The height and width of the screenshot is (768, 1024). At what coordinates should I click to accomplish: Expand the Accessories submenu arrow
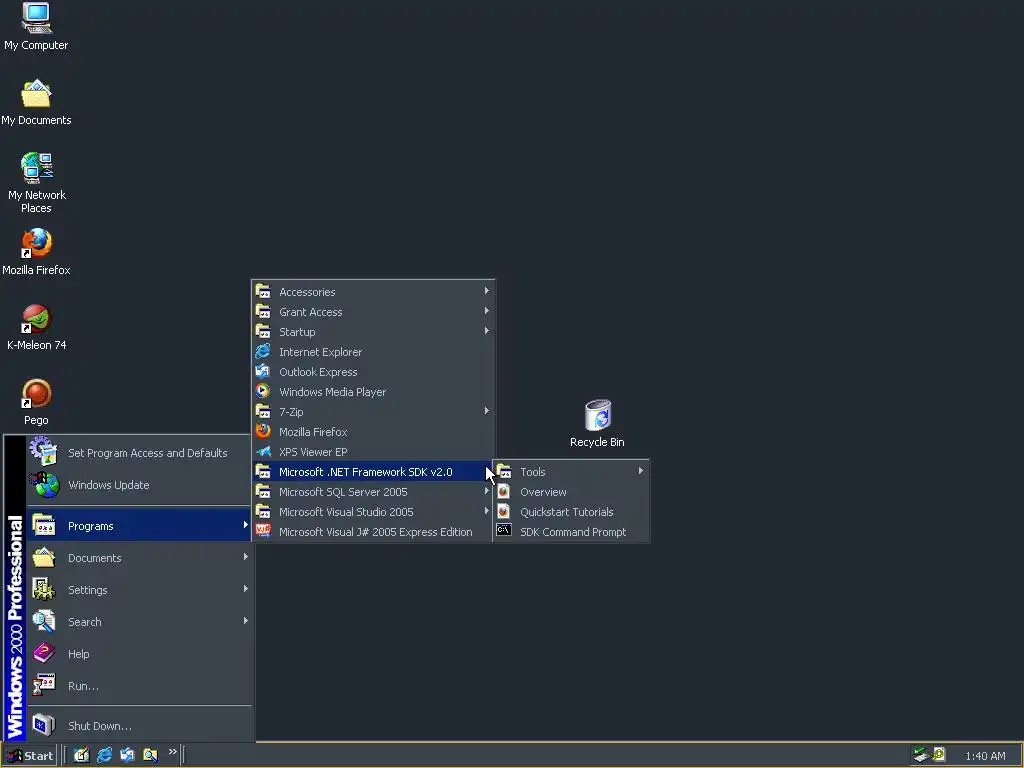[x=487, y=291]
